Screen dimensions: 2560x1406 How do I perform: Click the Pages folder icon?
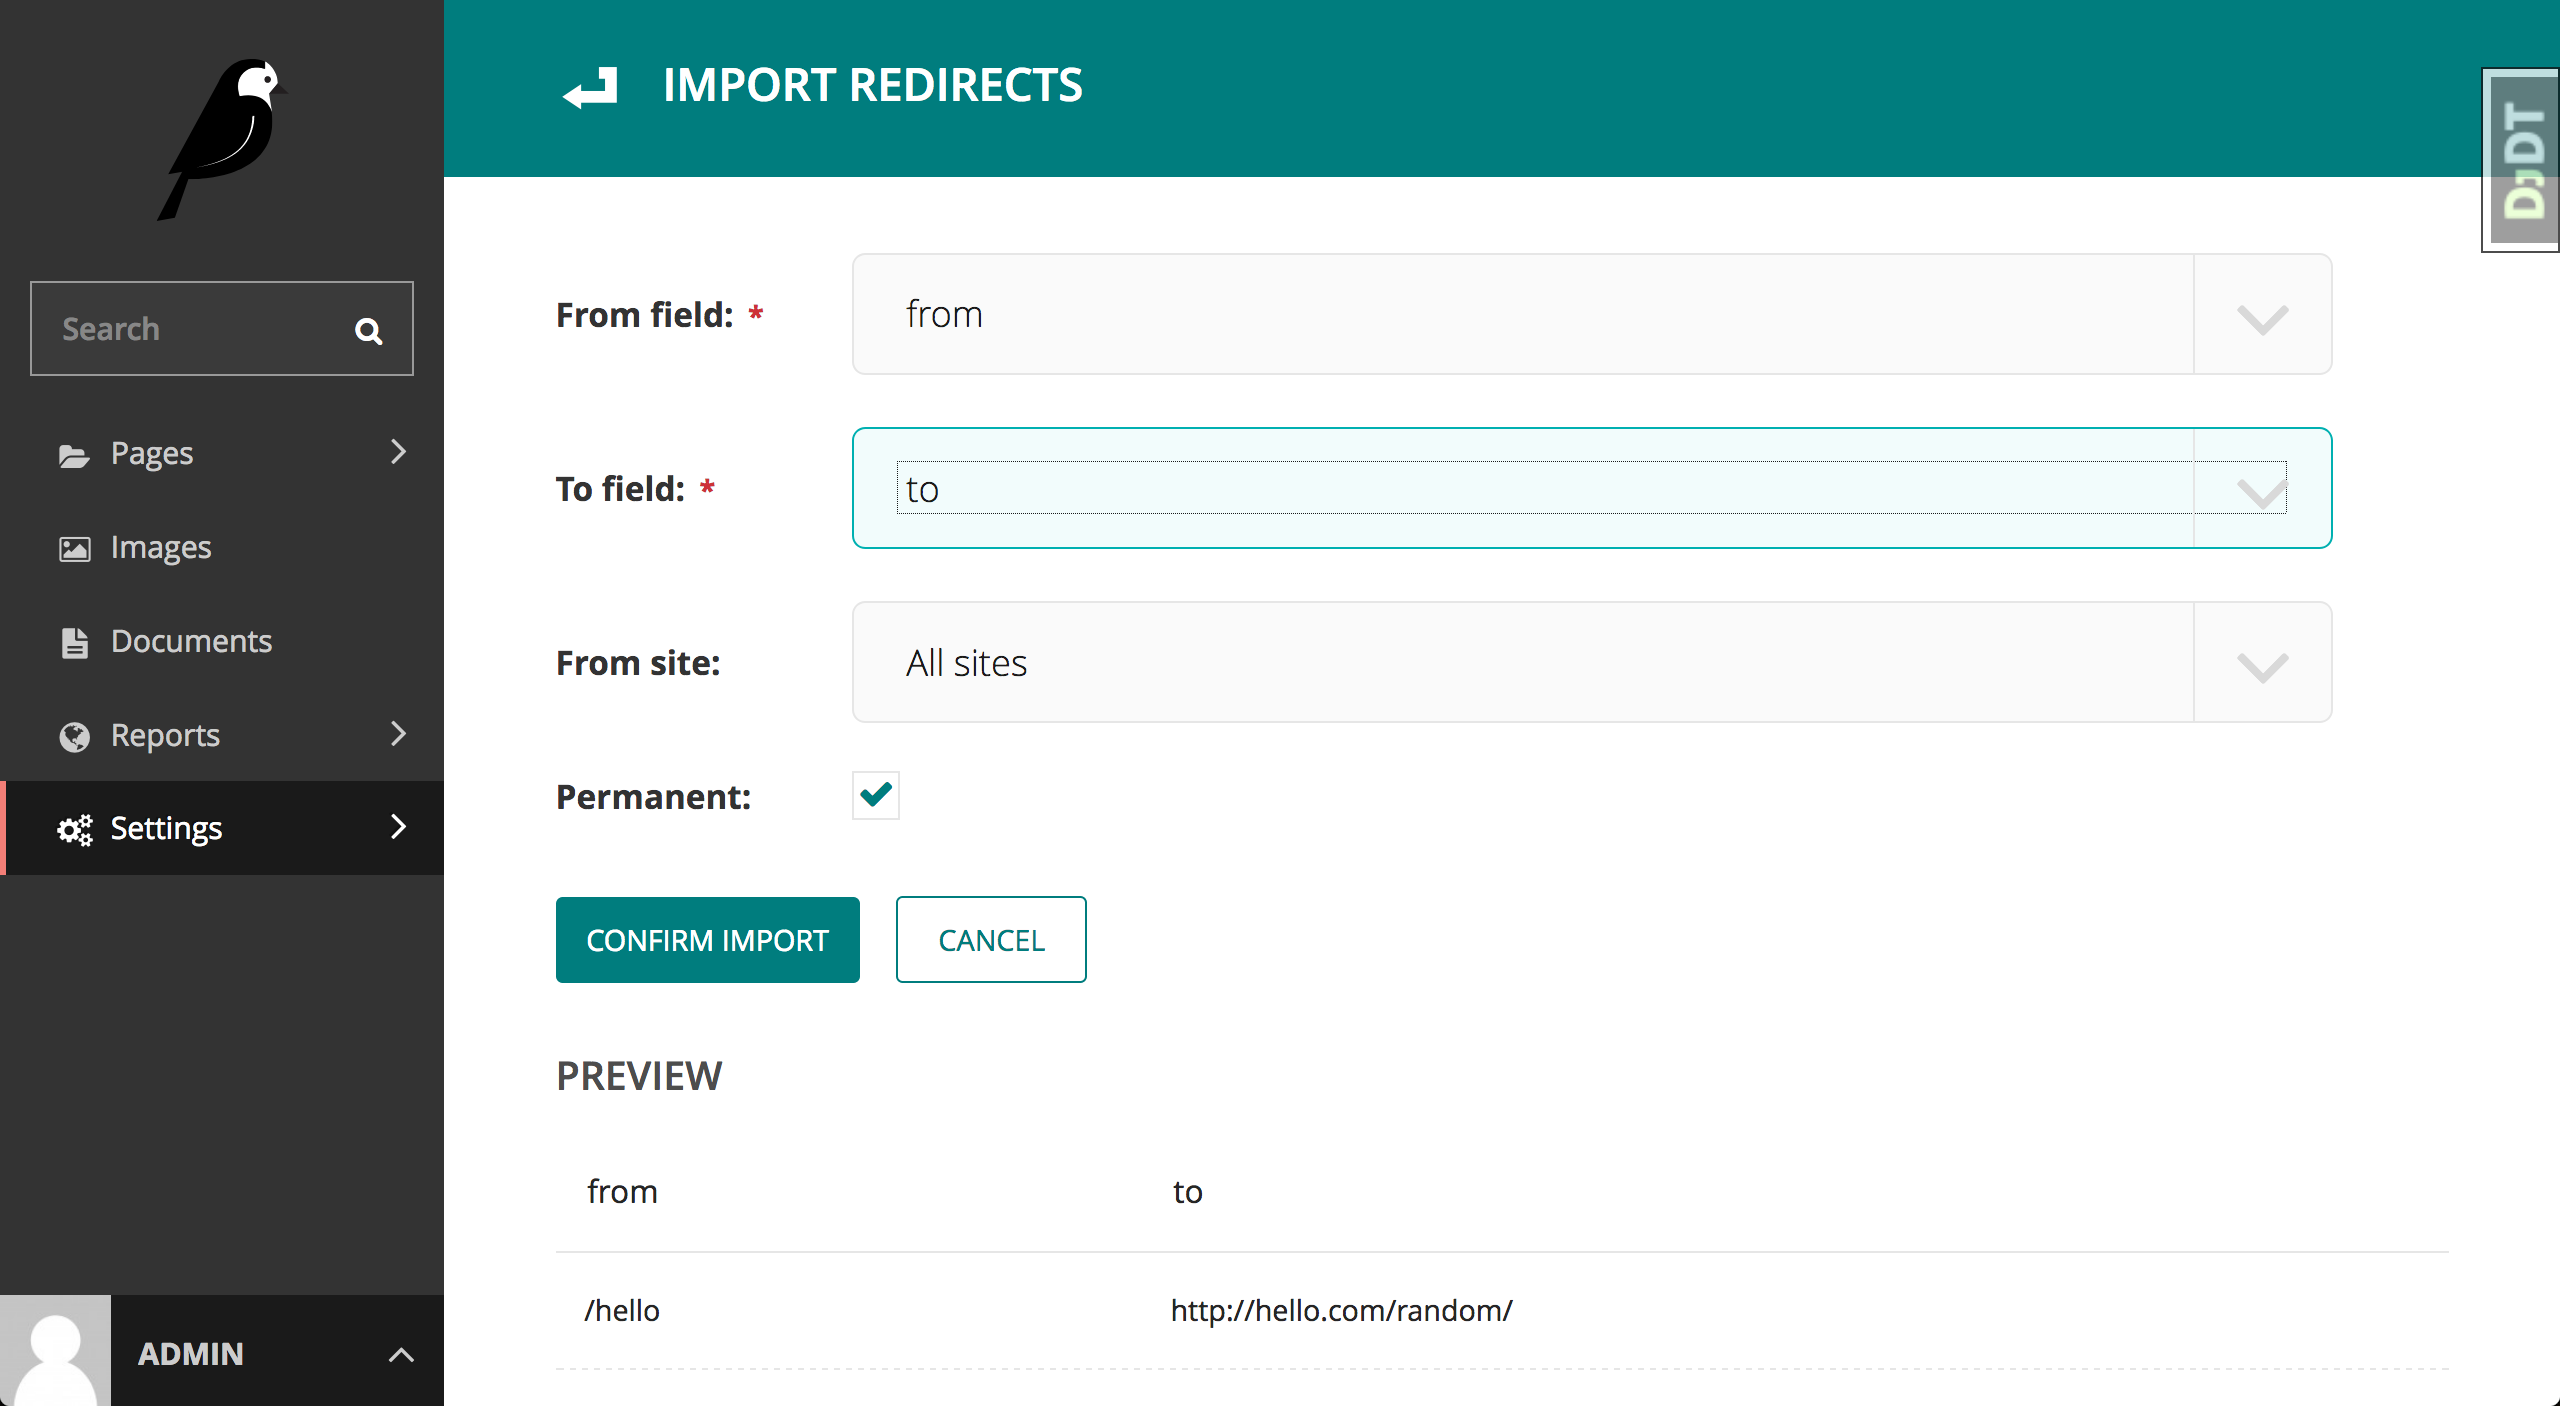[x=74, y=455]
